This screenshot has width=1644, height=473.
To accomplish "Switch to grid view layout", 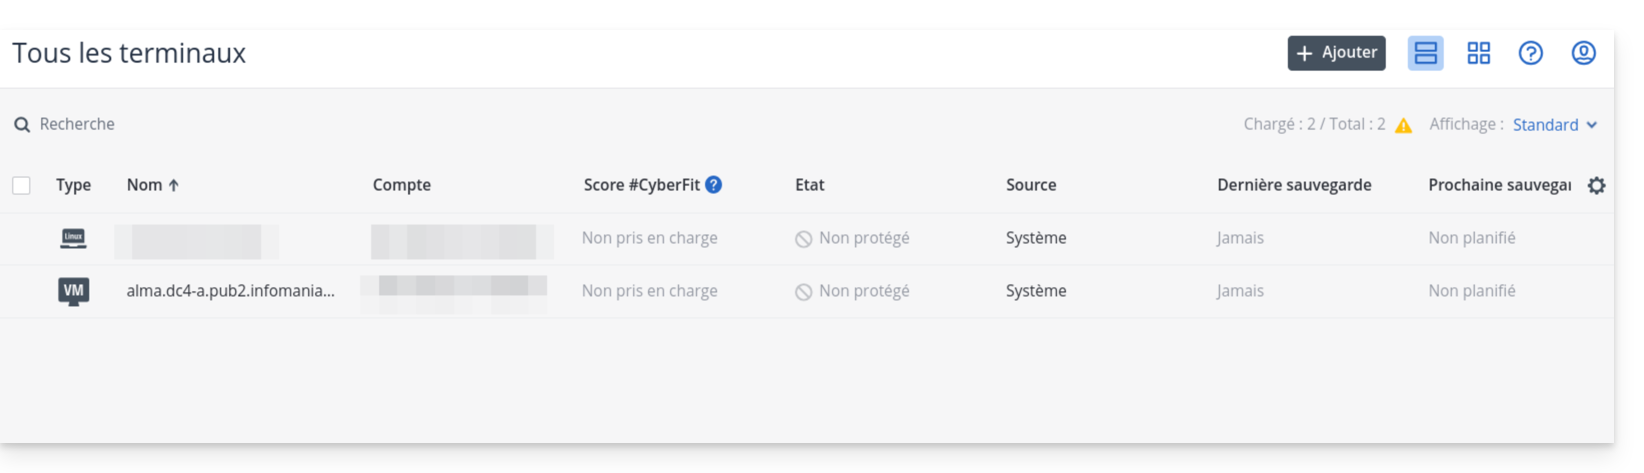I will tap(1478, 53).
